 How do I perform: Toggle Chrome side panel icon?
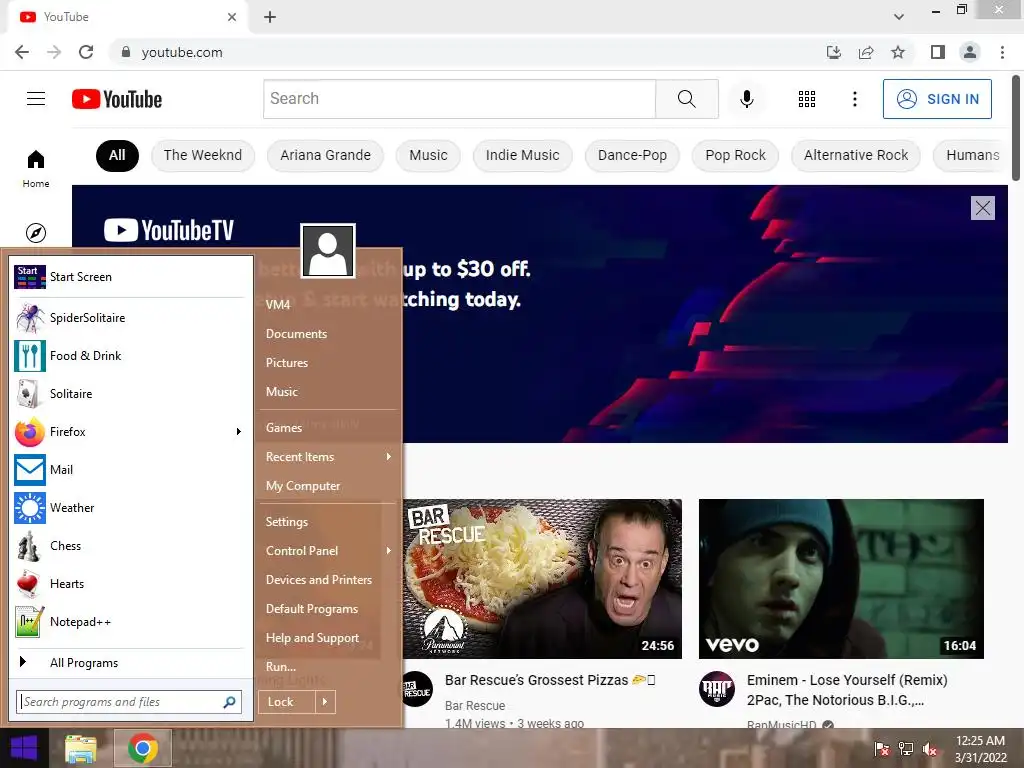[x=937, y=52]
